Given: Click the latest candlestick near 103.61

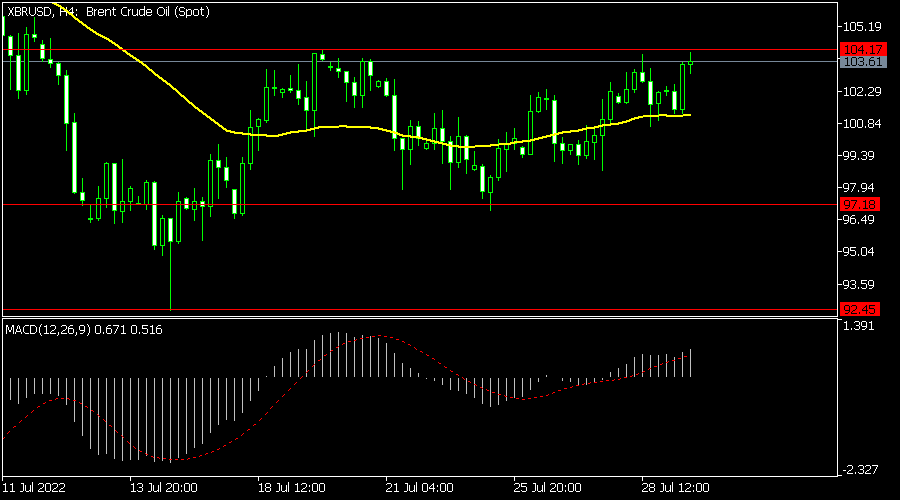Looking at the screenshot, I should tap(690, 63).
